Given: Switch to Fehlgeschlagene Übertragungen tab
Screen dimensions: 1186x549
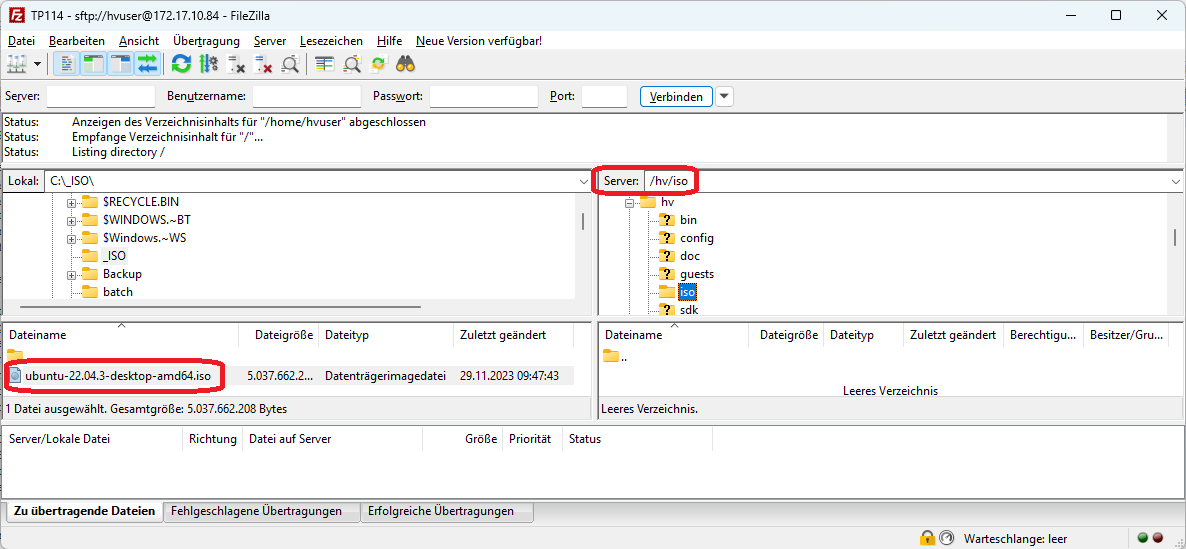Looking at the screenshot, I should tap(262, 512).
